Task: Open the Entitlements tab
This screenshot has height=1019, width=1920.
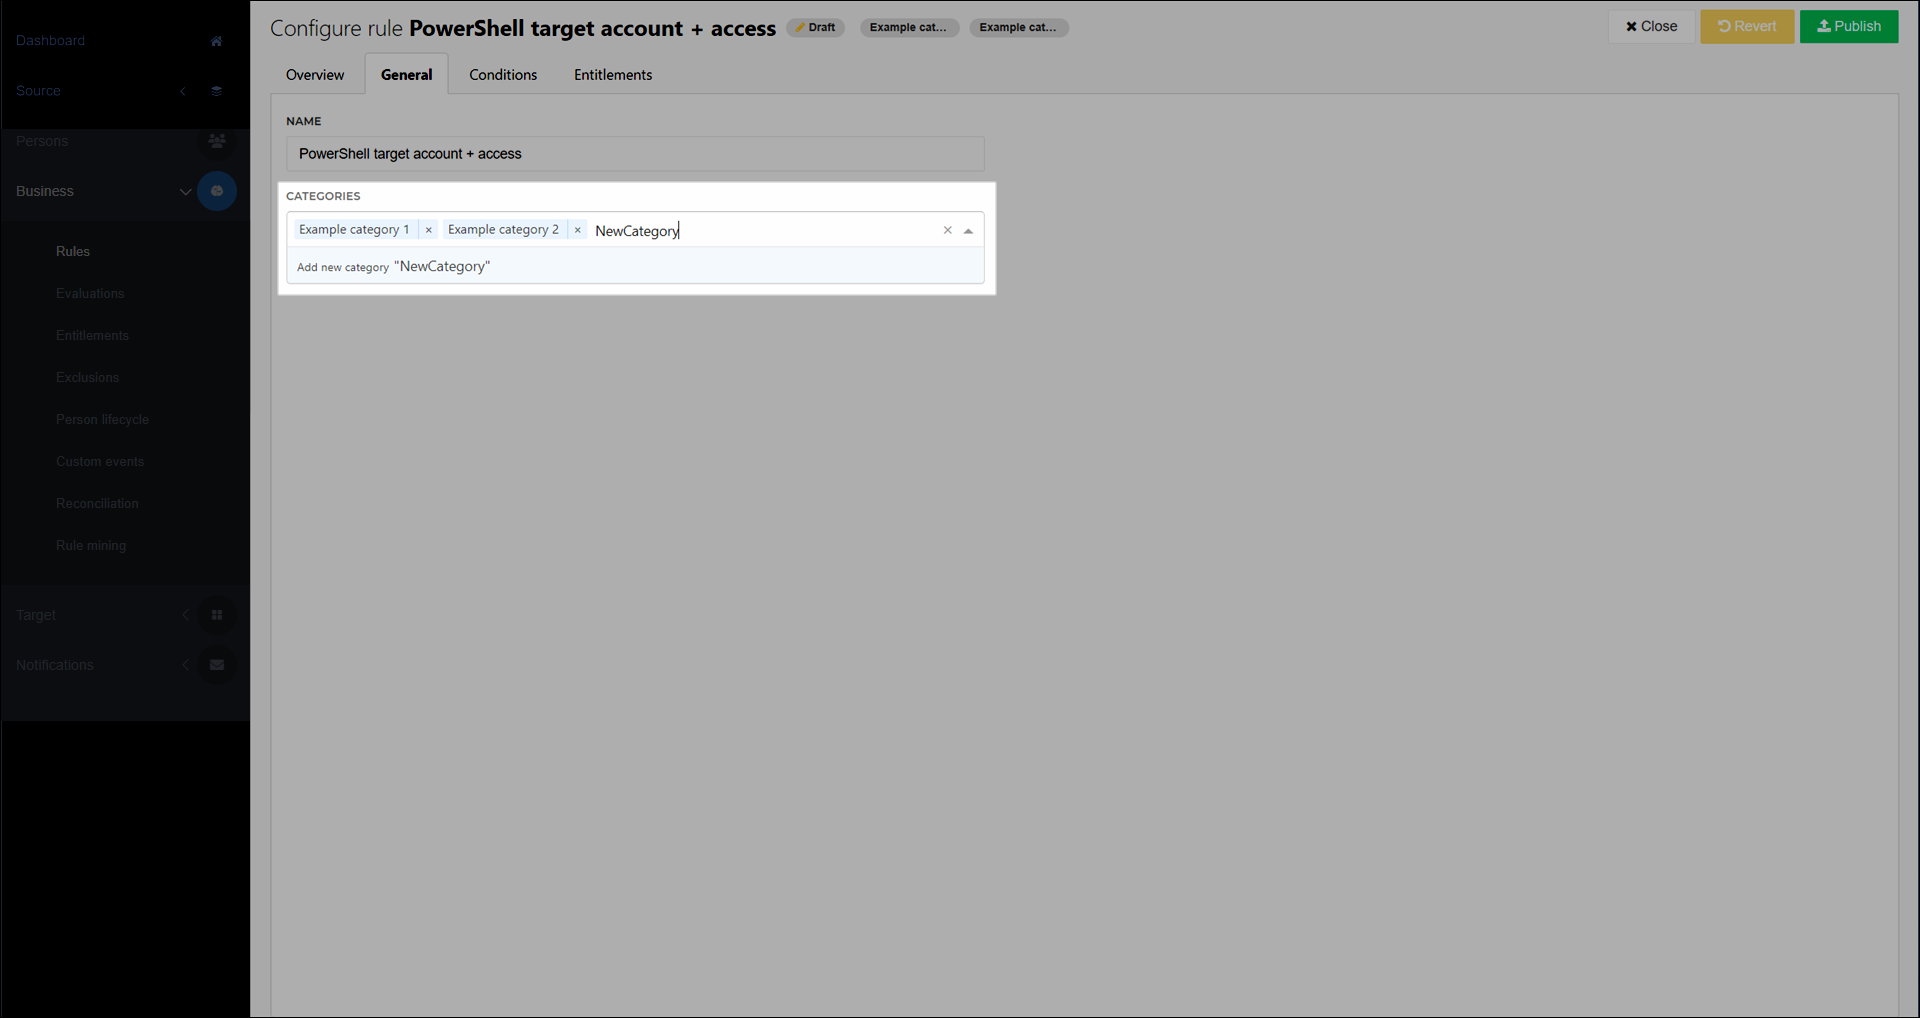Action: pos(612,75)
